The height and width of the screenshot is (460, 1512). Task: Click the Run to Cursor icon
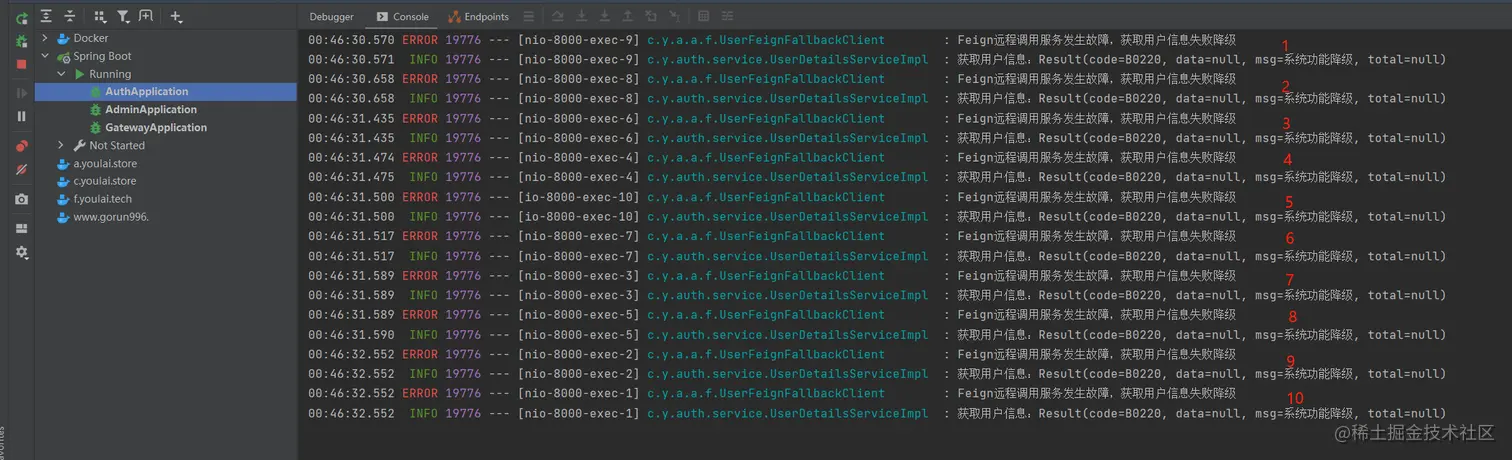coord(674,17)
